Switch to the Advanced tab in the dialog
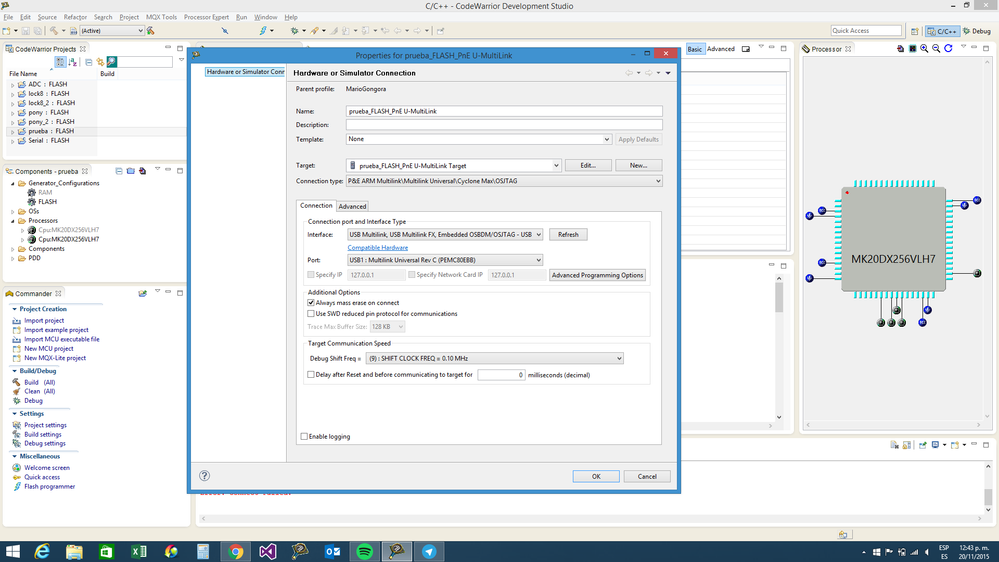Viewport: 999px width, 562px height. click(352, 206)
